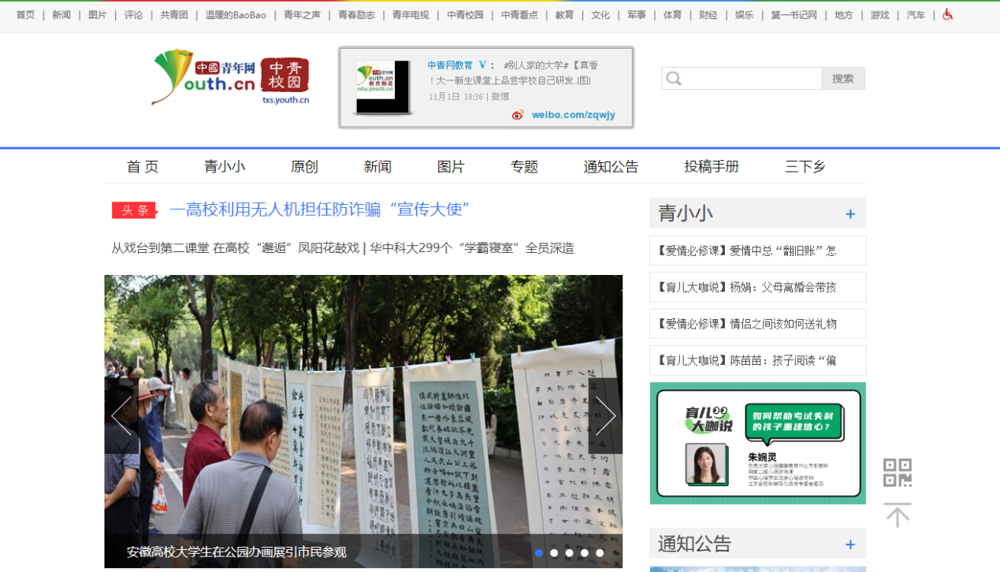Click the back-to-top arrow icon
Screen dimensions: 1000x572
coord(897,515)
